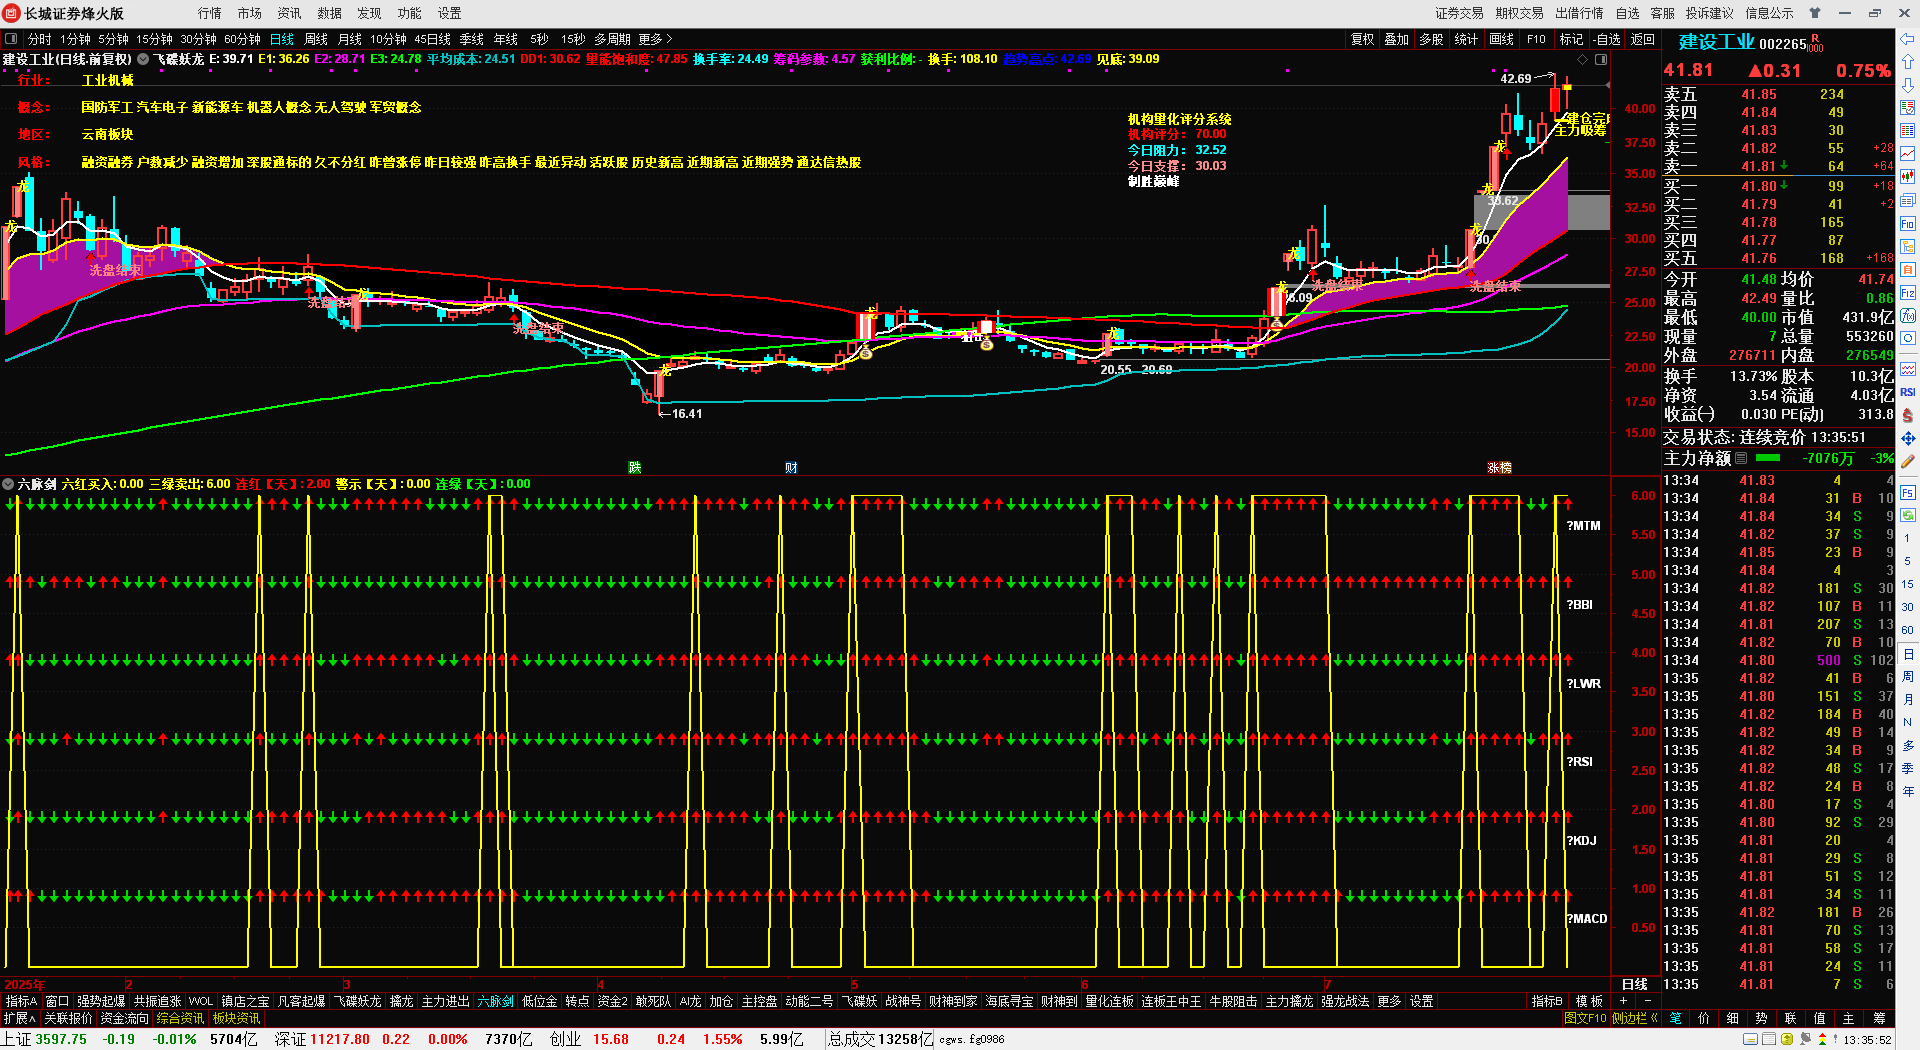Click the 期权交易 link
Screen dimensions: 1920x1050
1520,13
